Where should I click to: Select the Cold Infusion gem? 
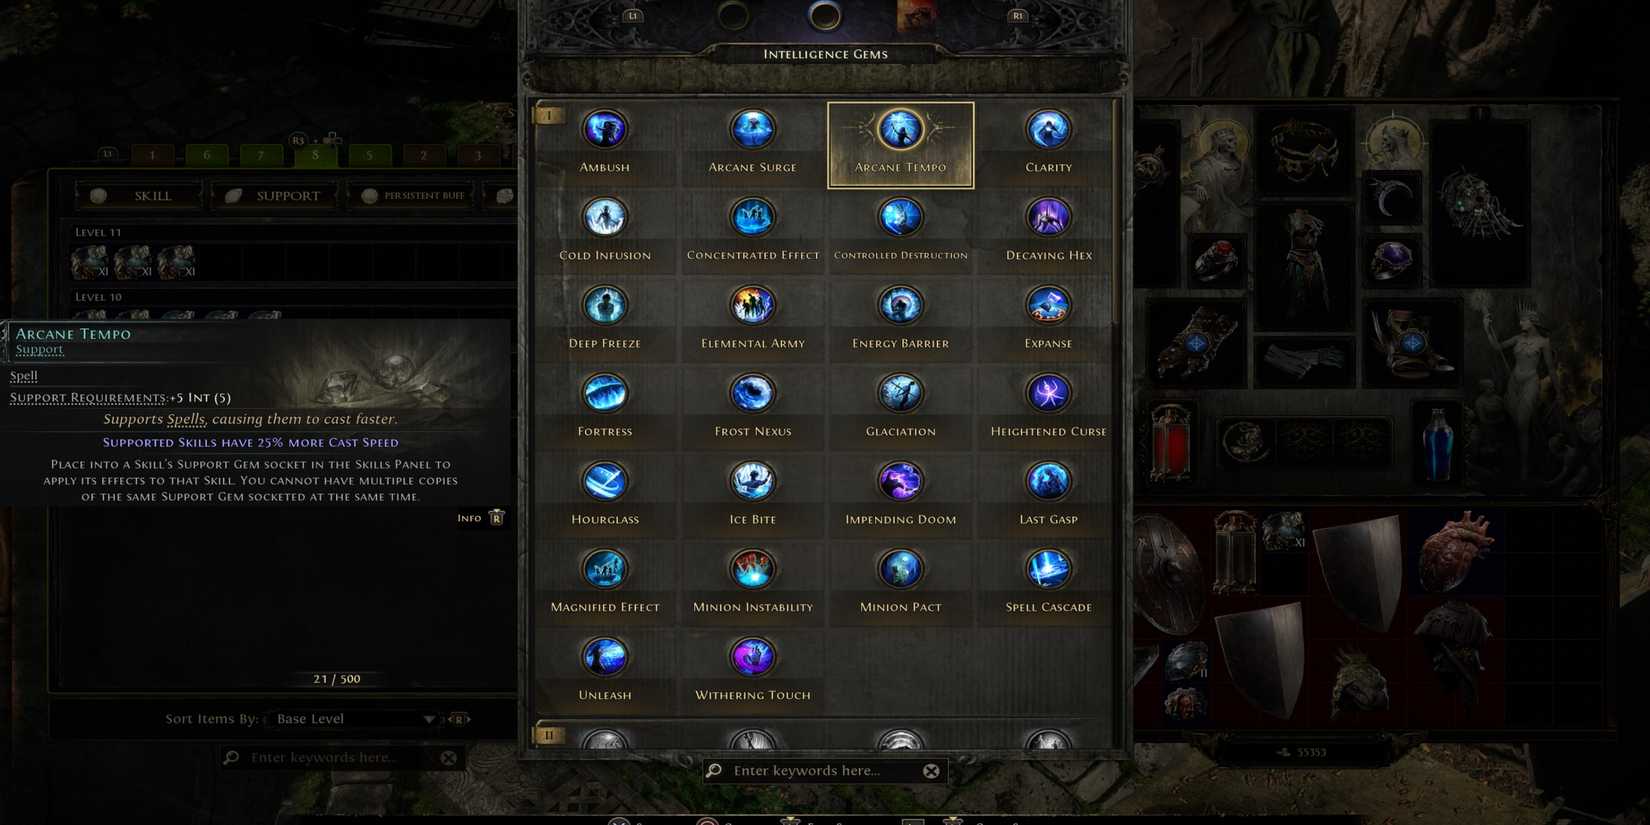pyautogui.click(x=605, y=232)
